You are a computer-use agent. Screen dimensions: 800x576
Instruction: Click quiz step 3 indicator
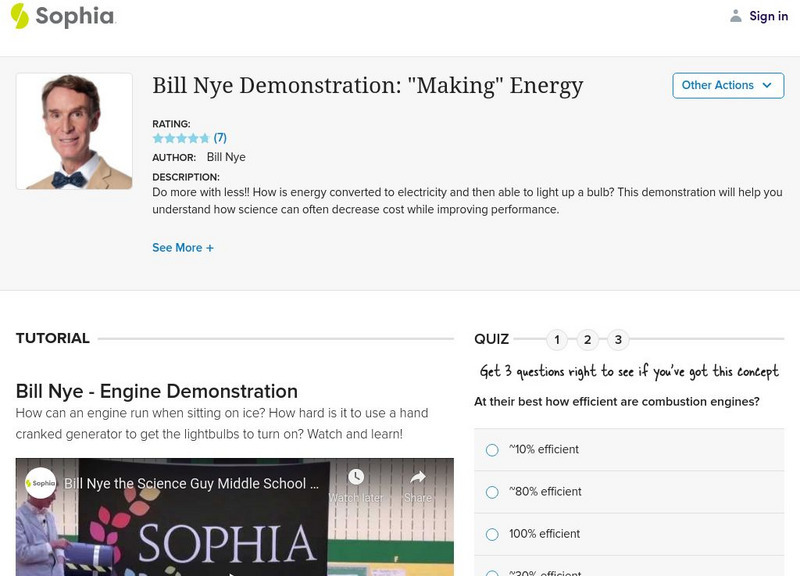click(618, 340)
